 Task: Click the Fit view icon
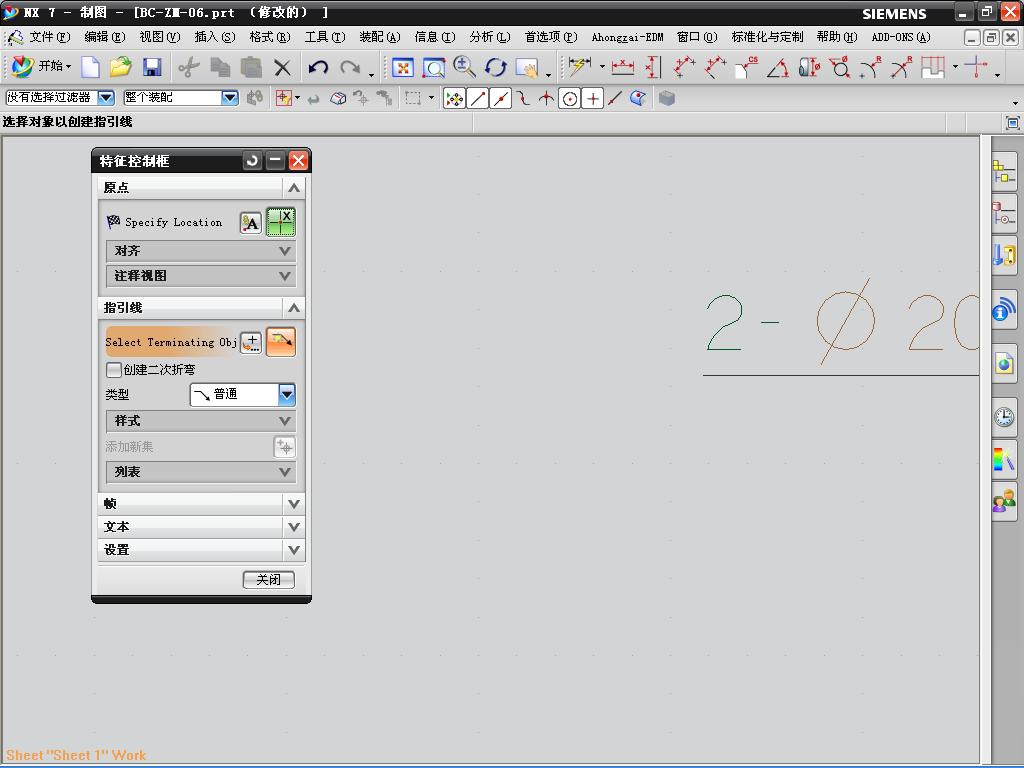coord(402,67)
